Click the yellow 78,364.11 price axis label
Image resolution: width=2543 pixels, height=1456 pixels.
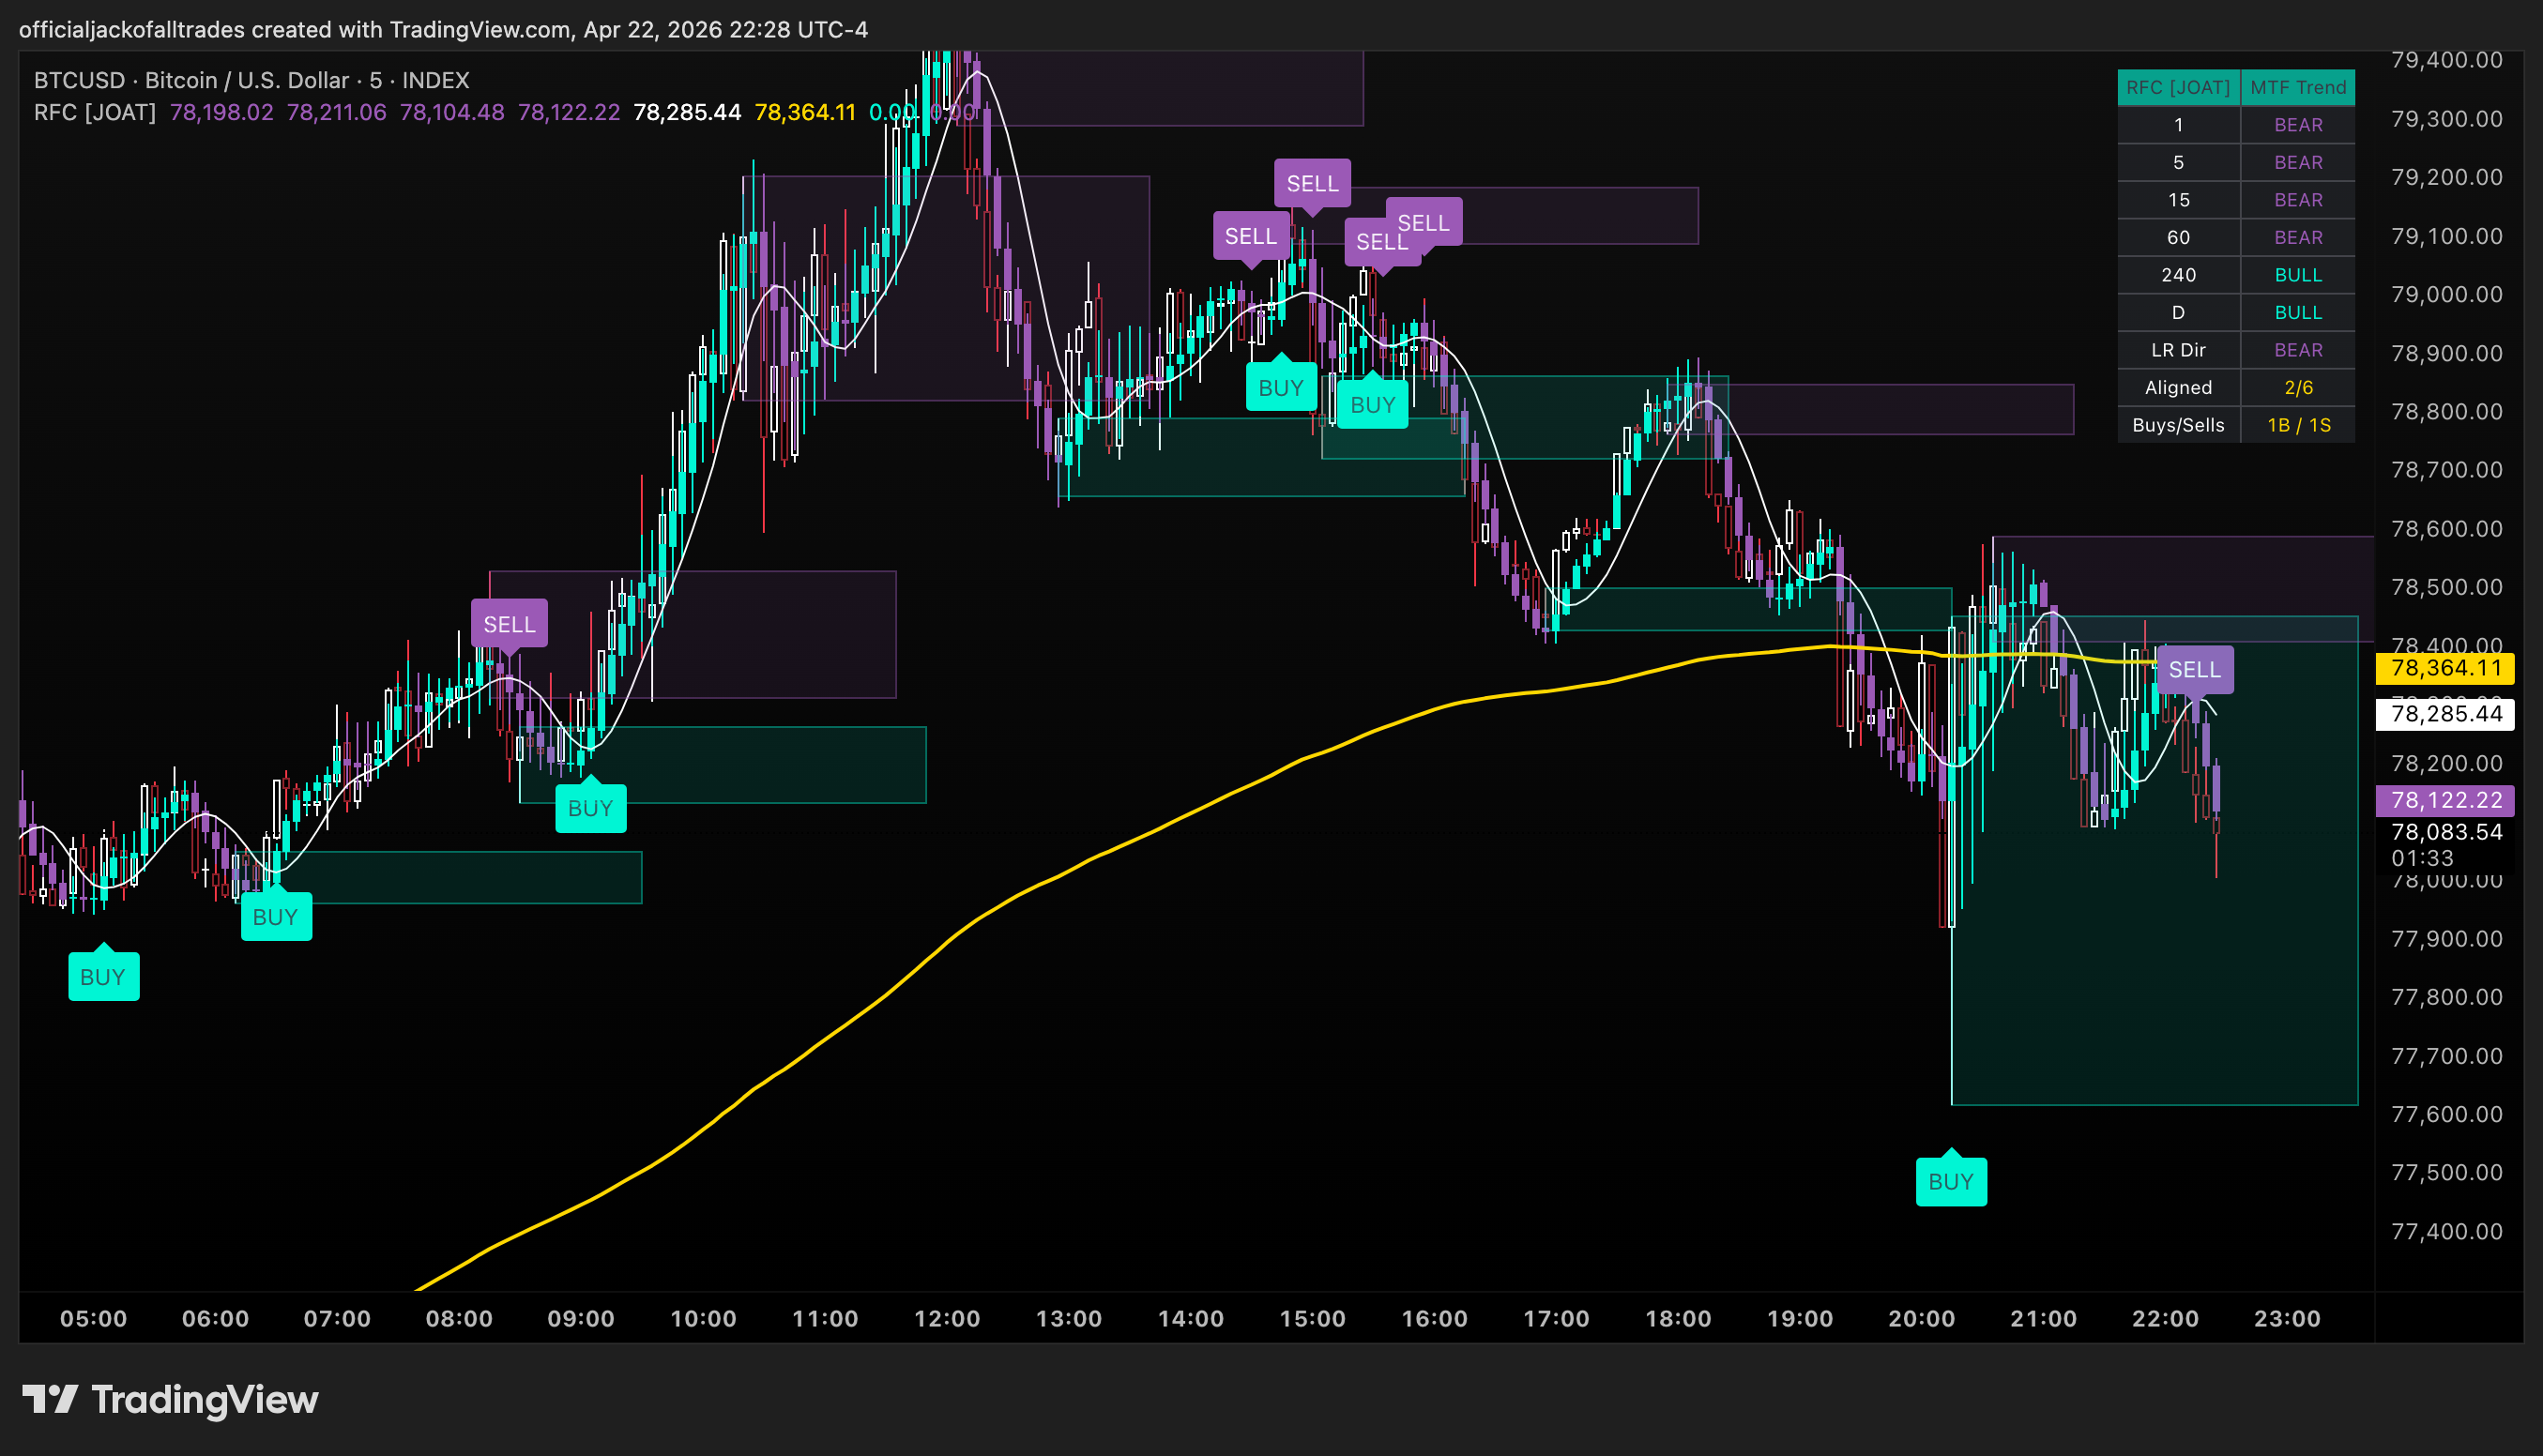pos(2445,667)
